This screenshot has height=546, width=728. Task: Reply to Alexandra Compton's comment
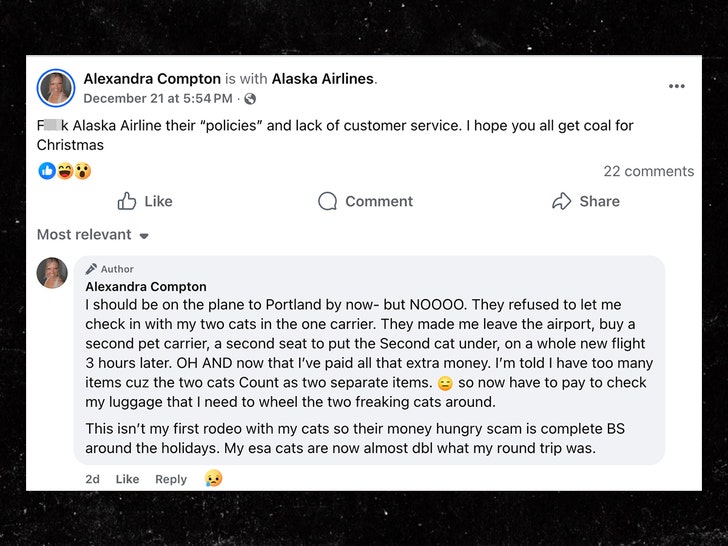pos(171,479)
